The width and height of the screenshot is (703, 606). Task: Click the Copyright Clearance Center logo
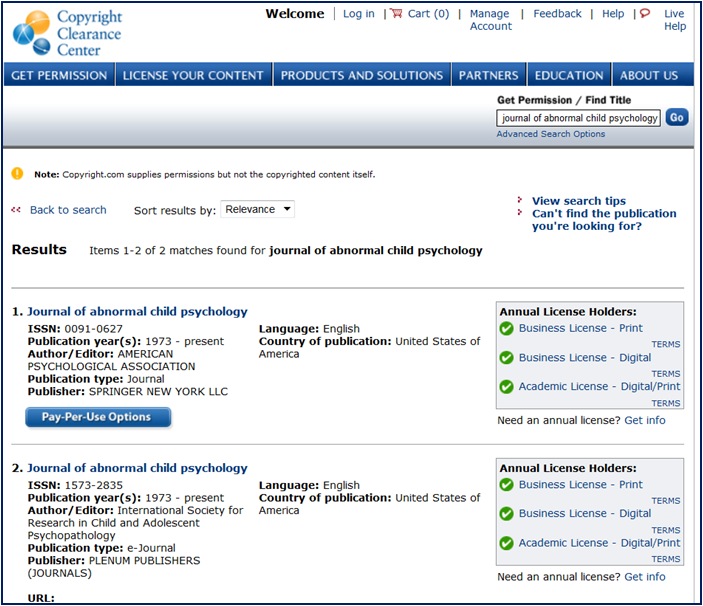pyautogui.click(x=67, y=32)
